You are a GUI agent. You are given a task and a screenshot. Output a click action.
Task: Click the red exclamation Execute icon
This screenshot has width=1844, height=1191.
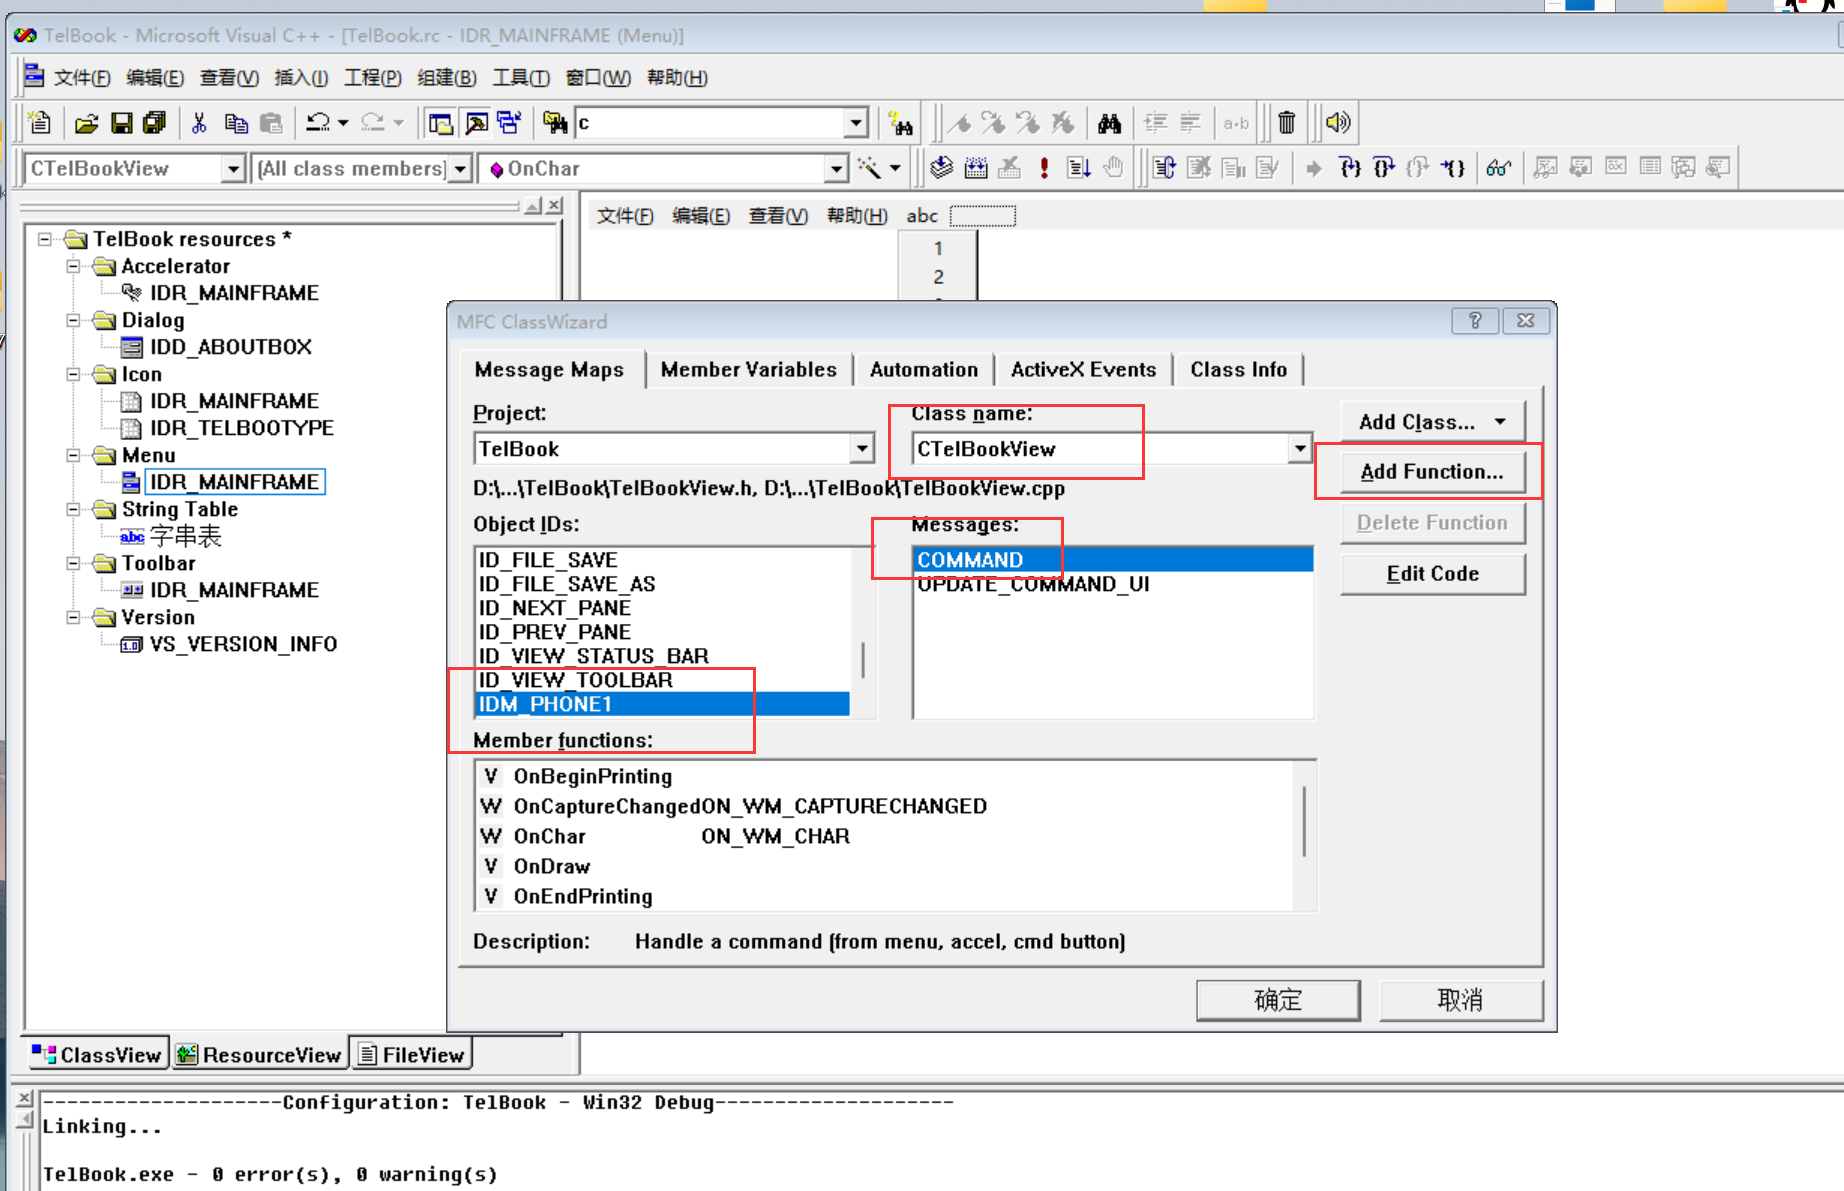(1044, 167)
